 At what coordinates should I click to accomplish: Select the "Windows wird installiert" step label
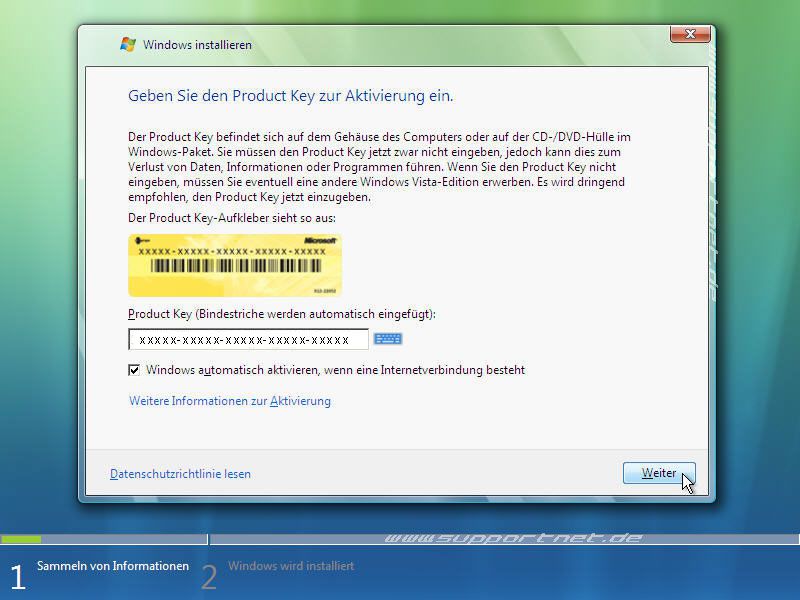coord(291,566)
